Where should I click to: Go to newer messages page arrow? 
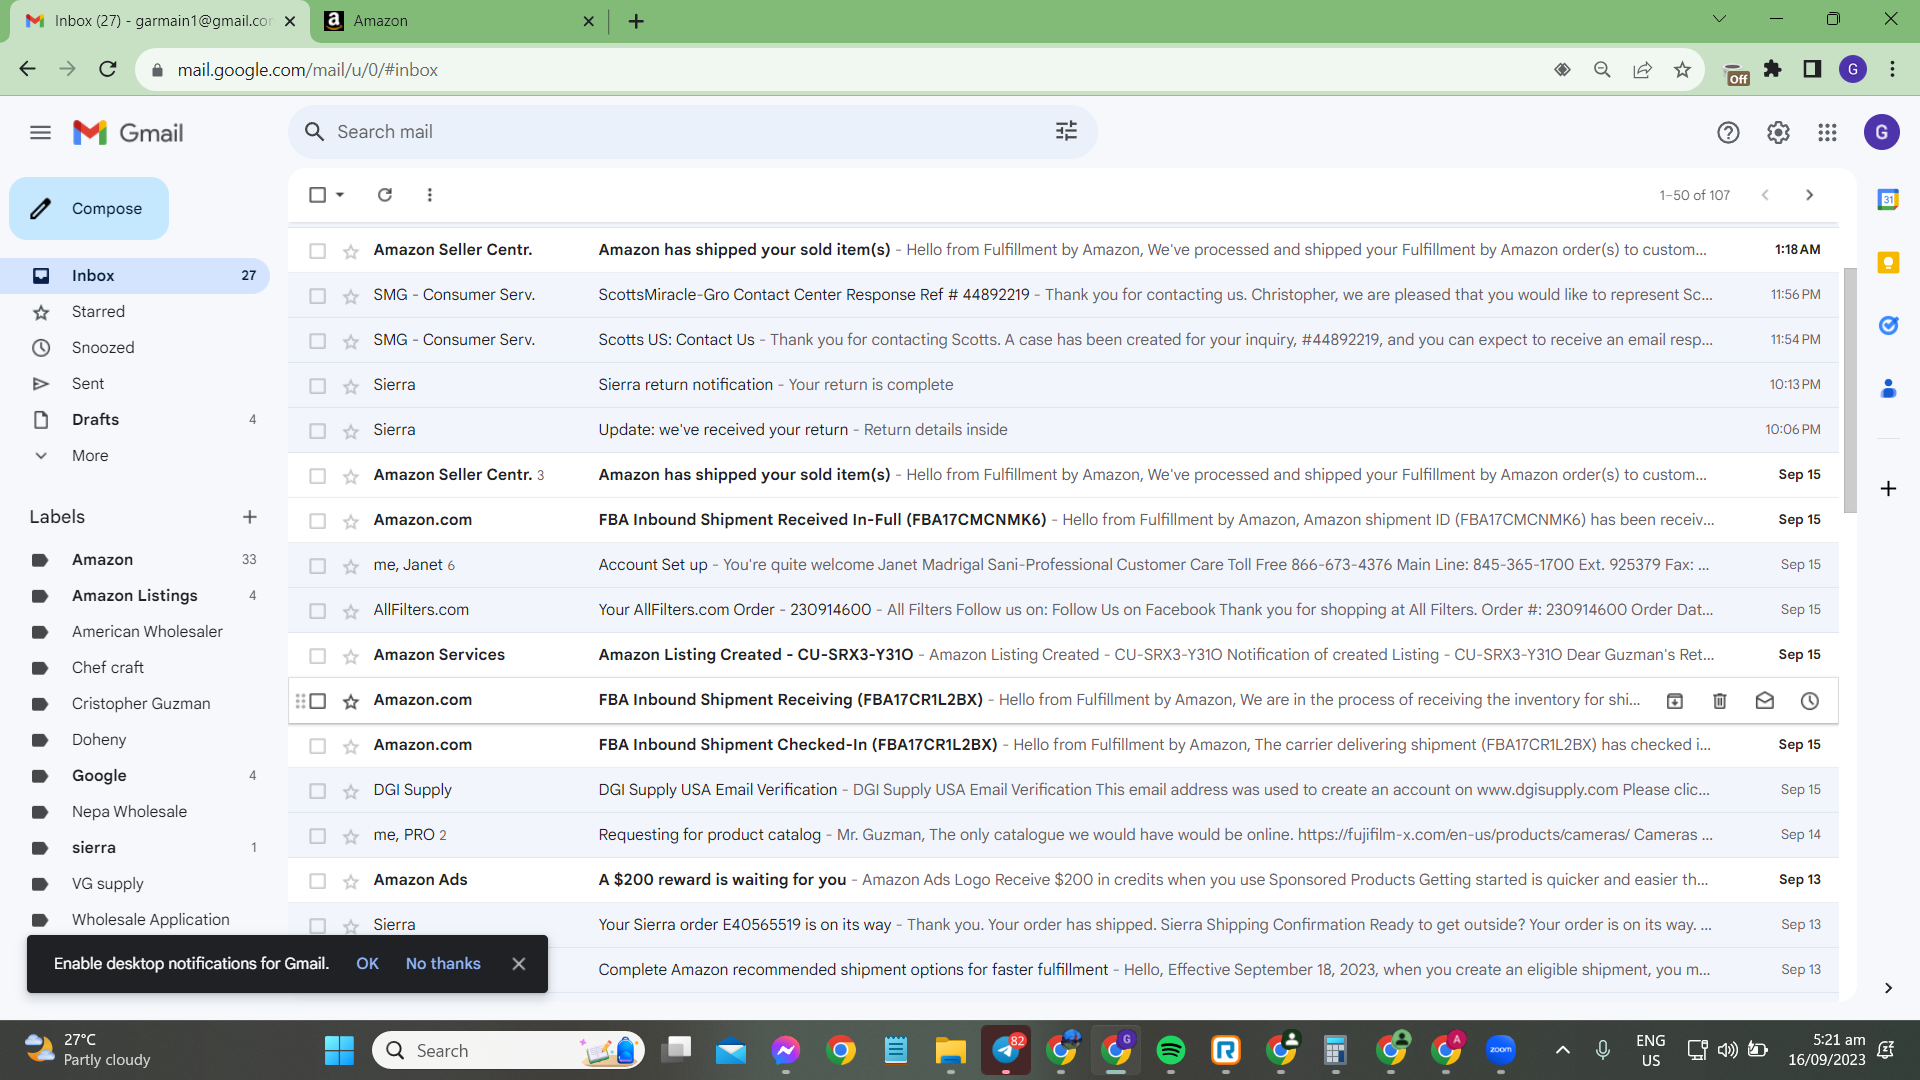tap(1765, 195)
